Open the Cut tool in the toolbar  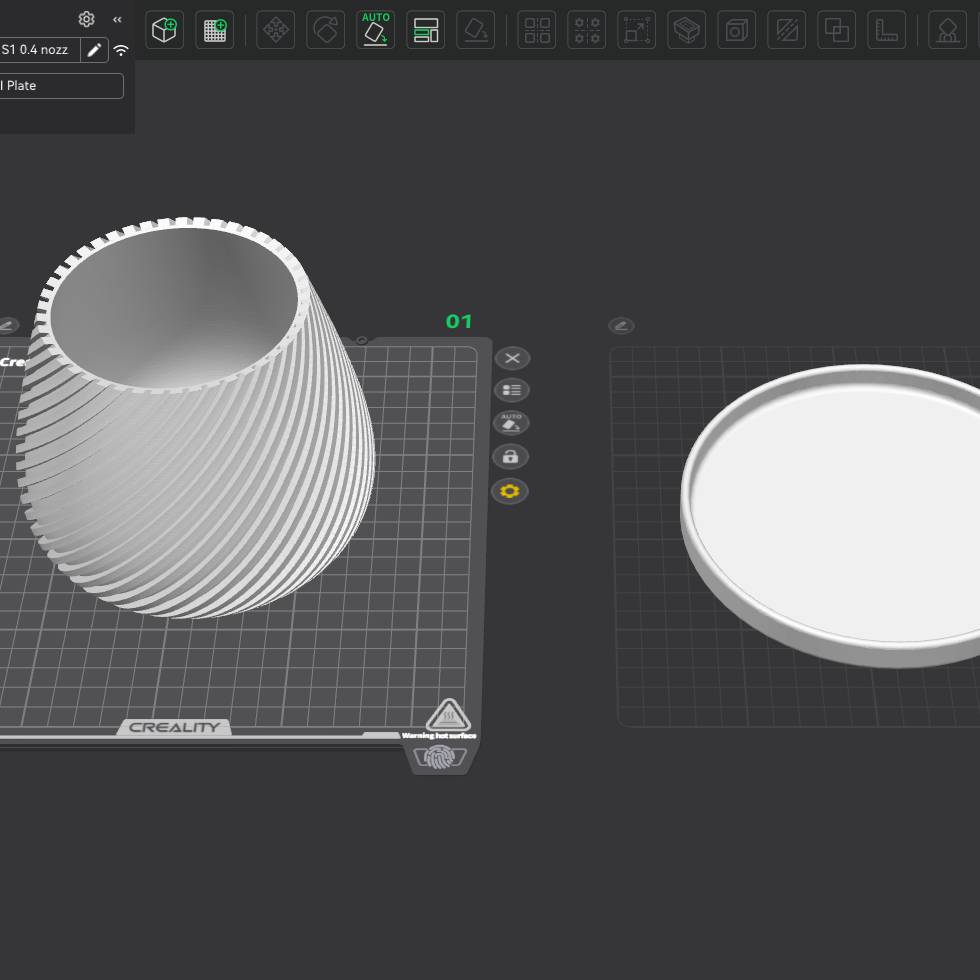click(786, 30)
